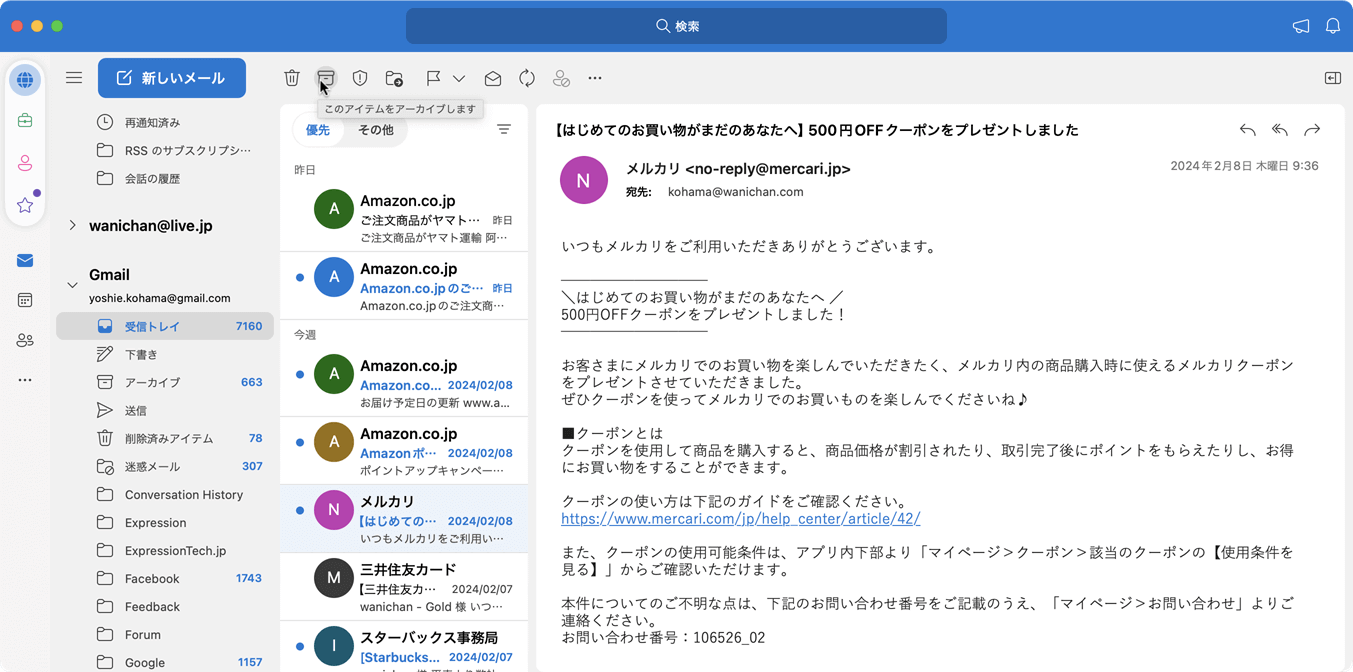Open the announcements megaphone icon in title bar
1353x672 pixels.
click(x=1301, y=26)
